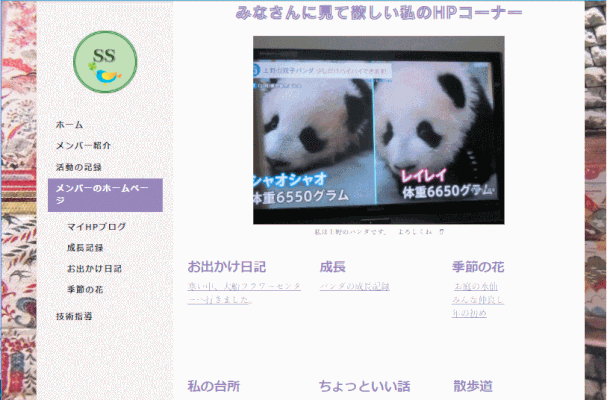Open the パンダの成長記録 link
The height and width of the screenshot is (400, 607).
coord(355,287)
